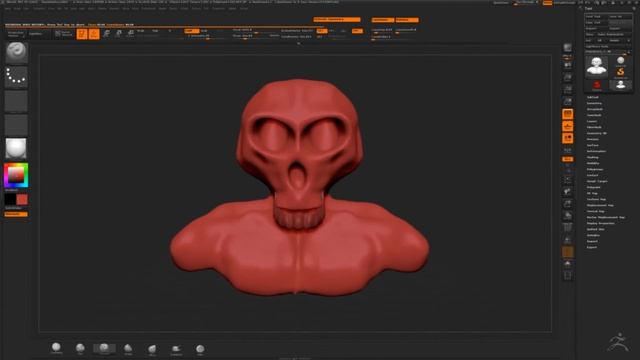
Task: Open the Dots stroke type selector
Action: 16,76
